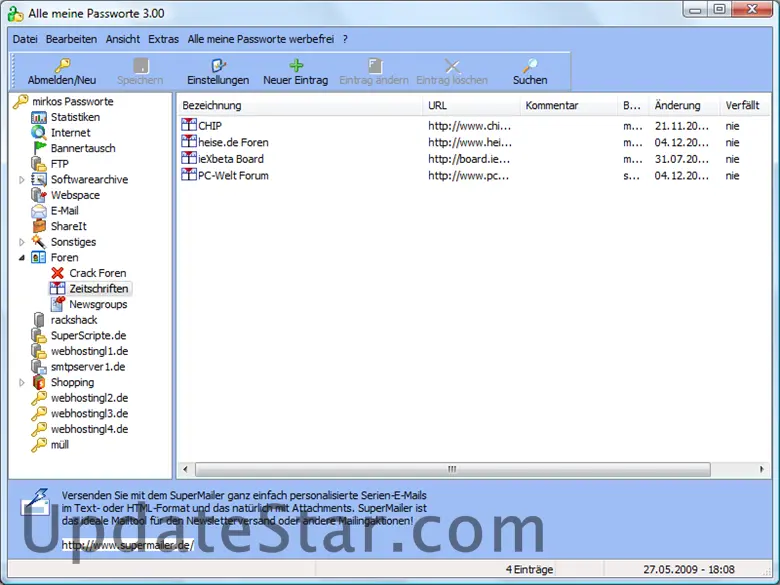Click the greyed-out Speichern toolbar icon
The height and width of the screenshot is (585, 780).
[x=141, y=65]
